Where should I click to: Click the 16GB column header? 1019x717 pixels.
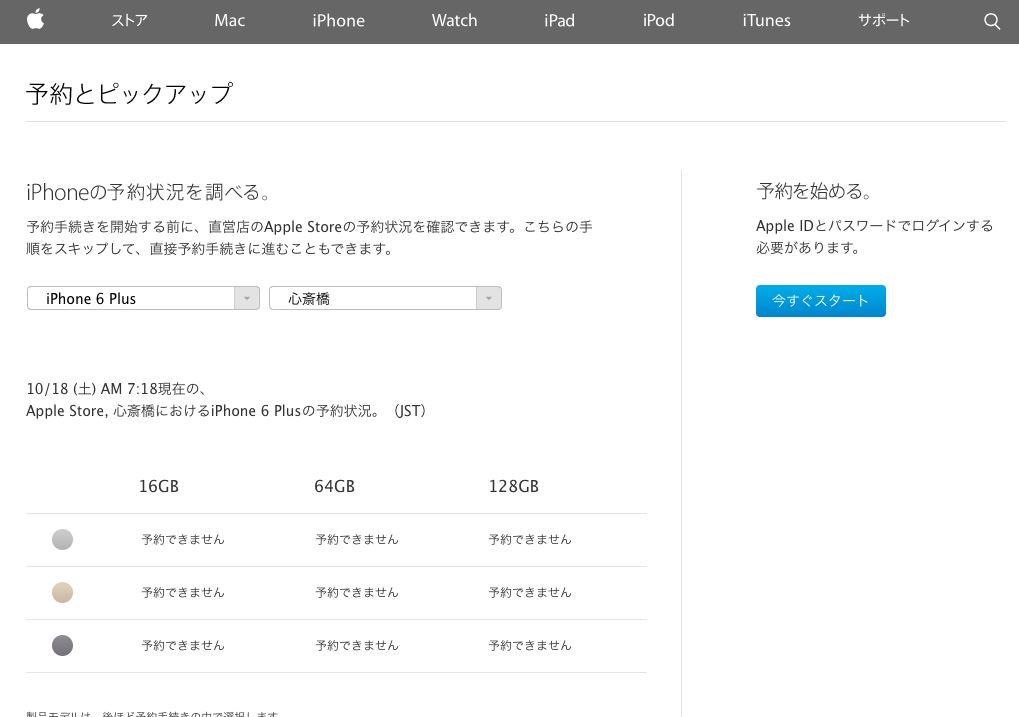[x=159, y=486]
